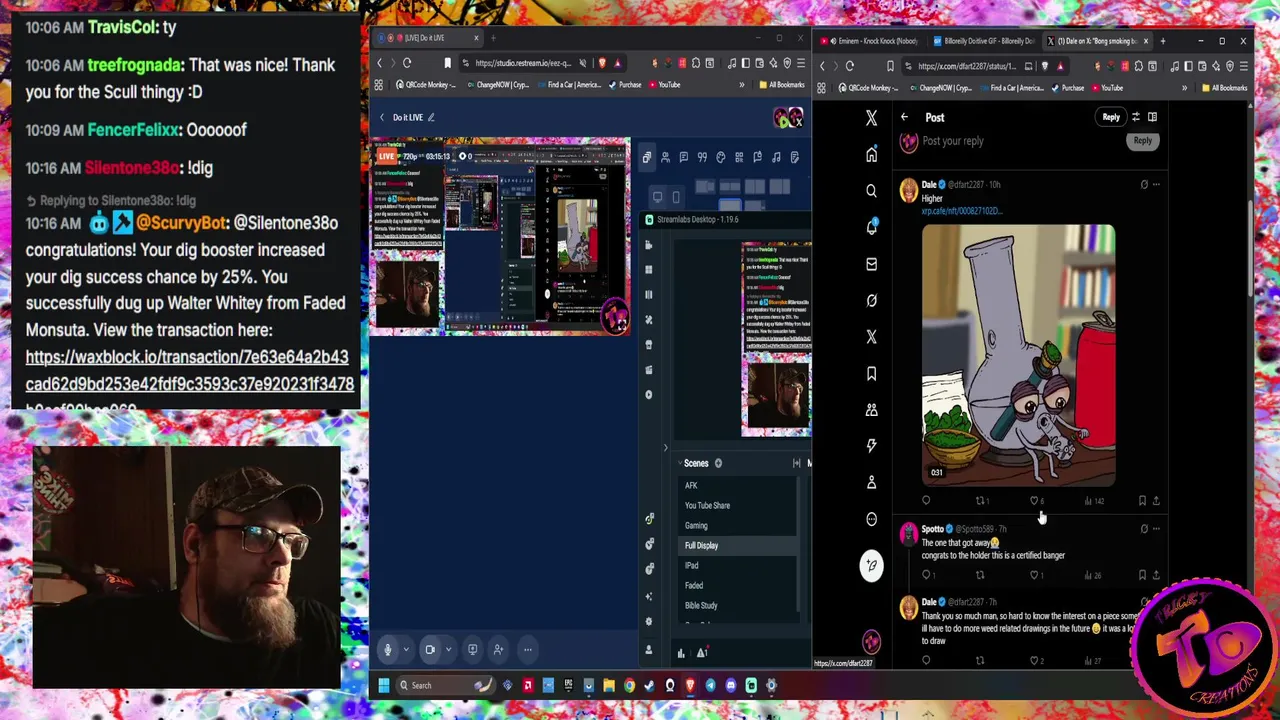Share Dale's Higher post
The image size is (1280, 720).
tap(1156, 501)
